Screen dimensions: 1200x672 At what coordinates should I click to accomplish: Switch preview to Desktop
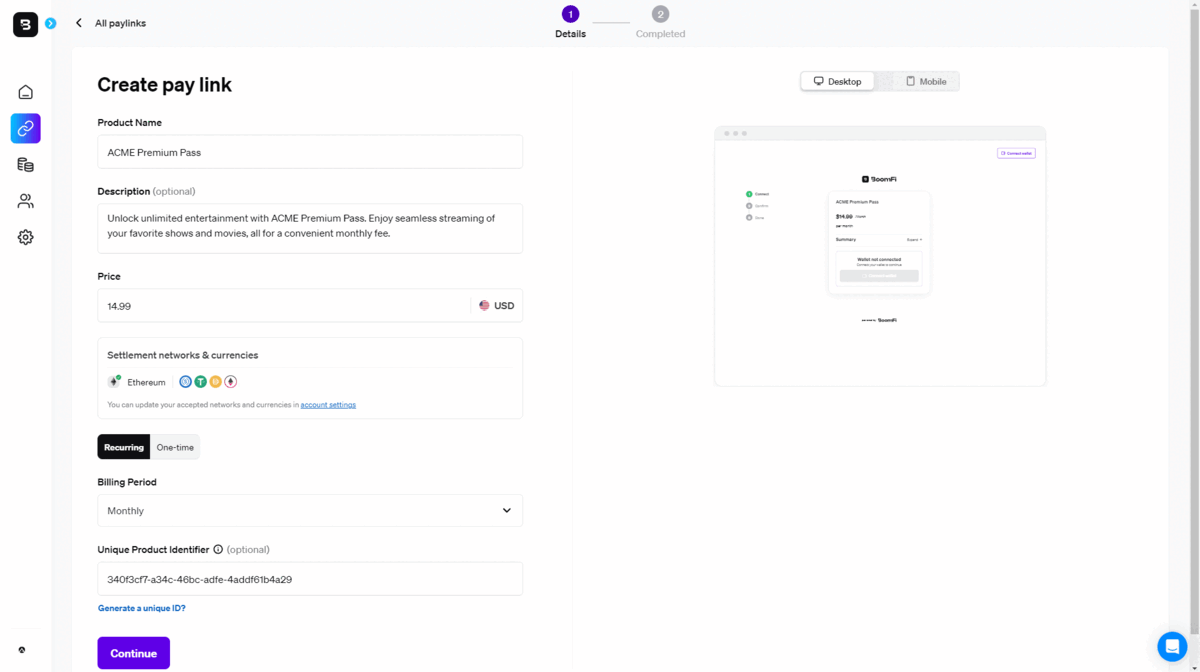(837, 81)
